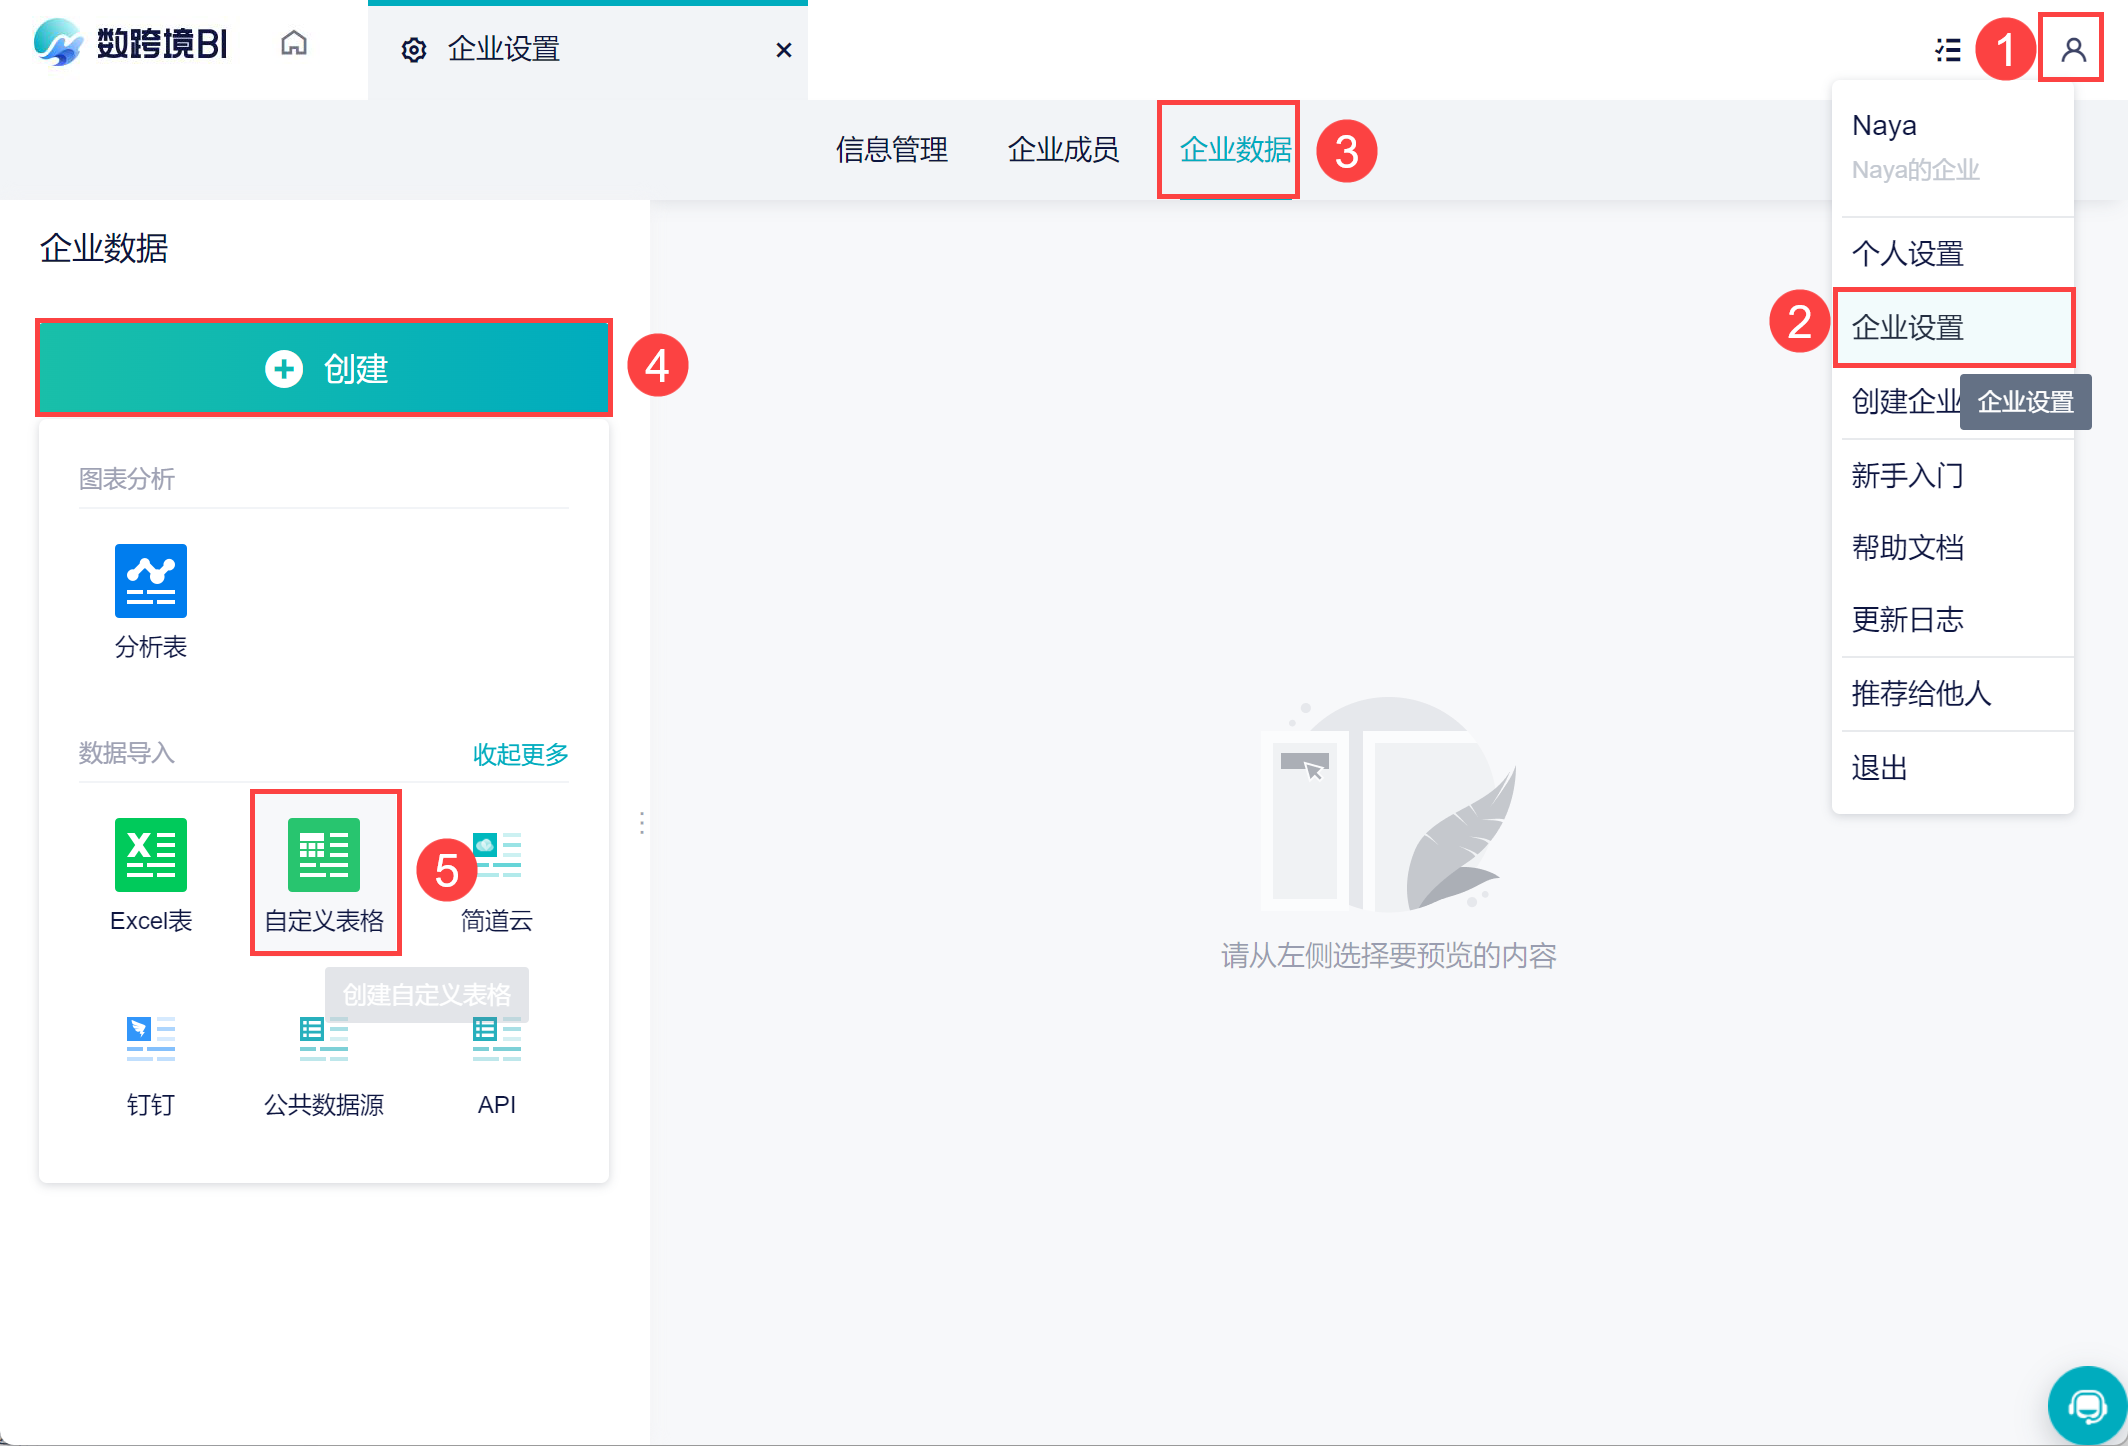Choose 帮助文档 in the dropdown menu
2128x1446 pixels.
(1908, 548)
